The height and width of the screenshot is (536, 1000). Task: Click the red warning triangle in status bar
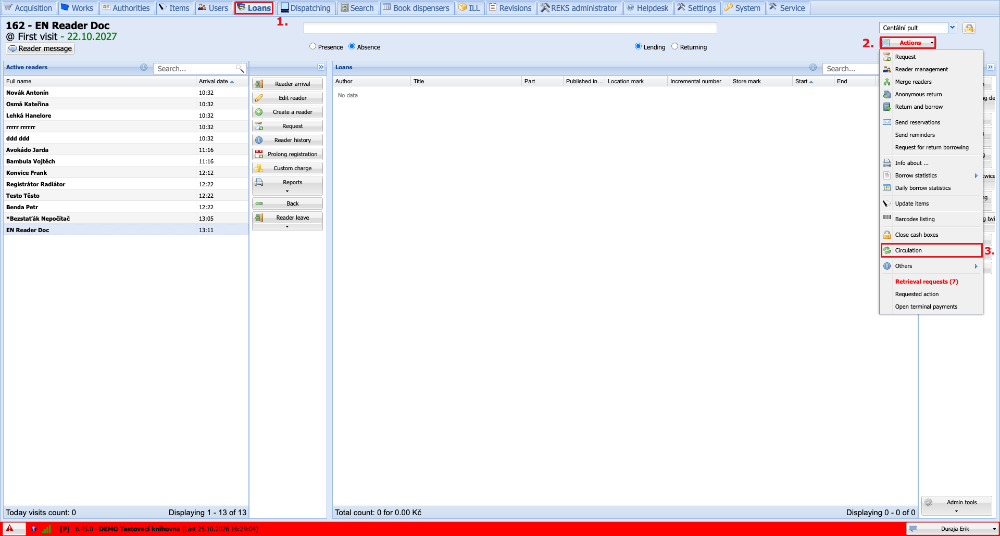(10, 529)
